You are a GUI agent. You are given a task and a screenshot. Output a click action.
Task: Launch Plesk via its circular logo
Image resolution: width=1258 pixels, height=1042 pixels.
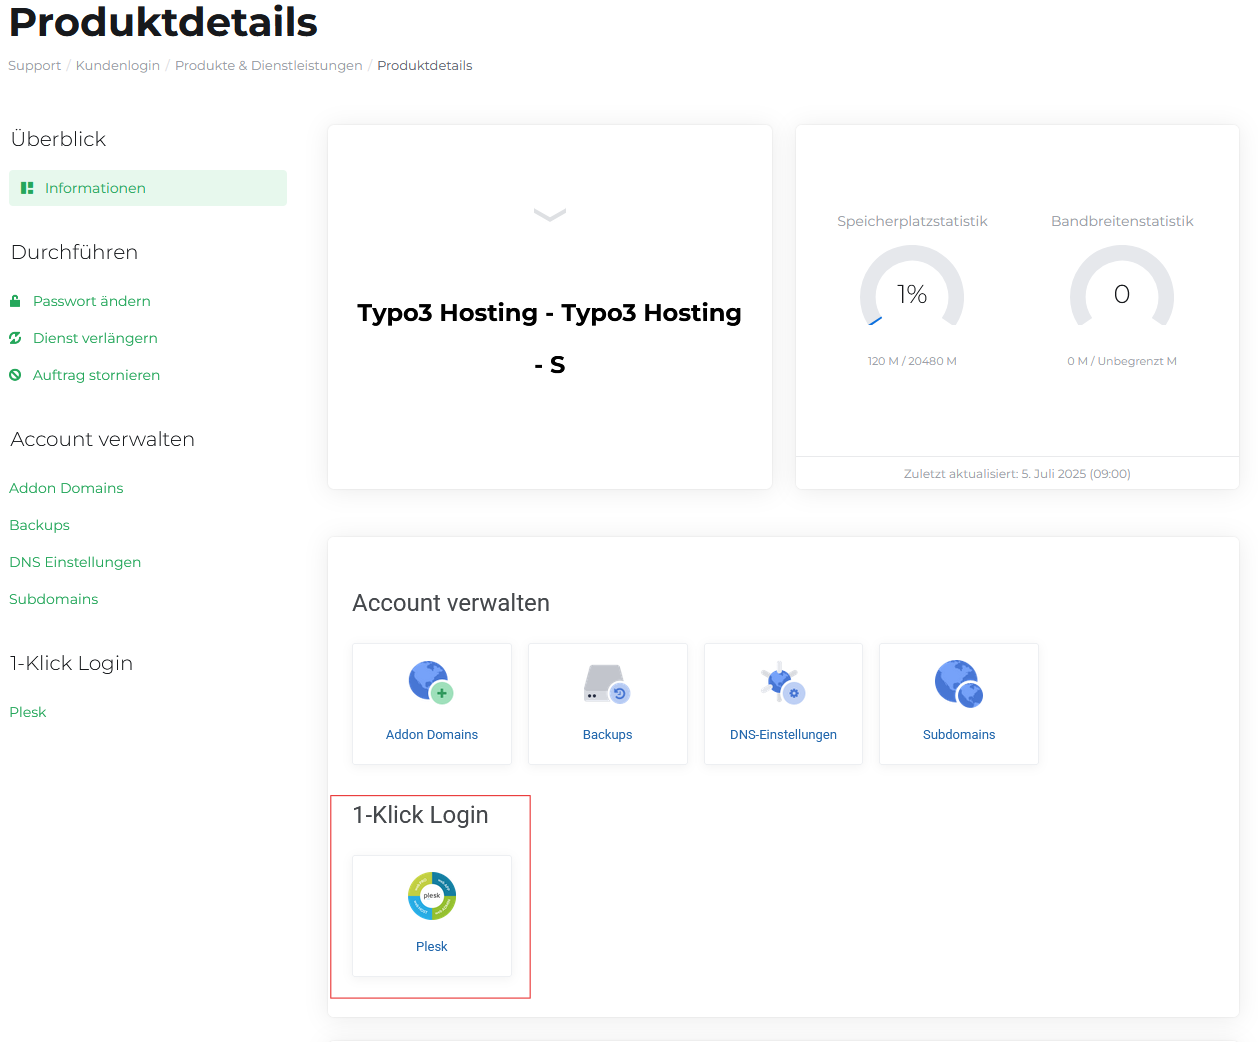click(432, 895)
